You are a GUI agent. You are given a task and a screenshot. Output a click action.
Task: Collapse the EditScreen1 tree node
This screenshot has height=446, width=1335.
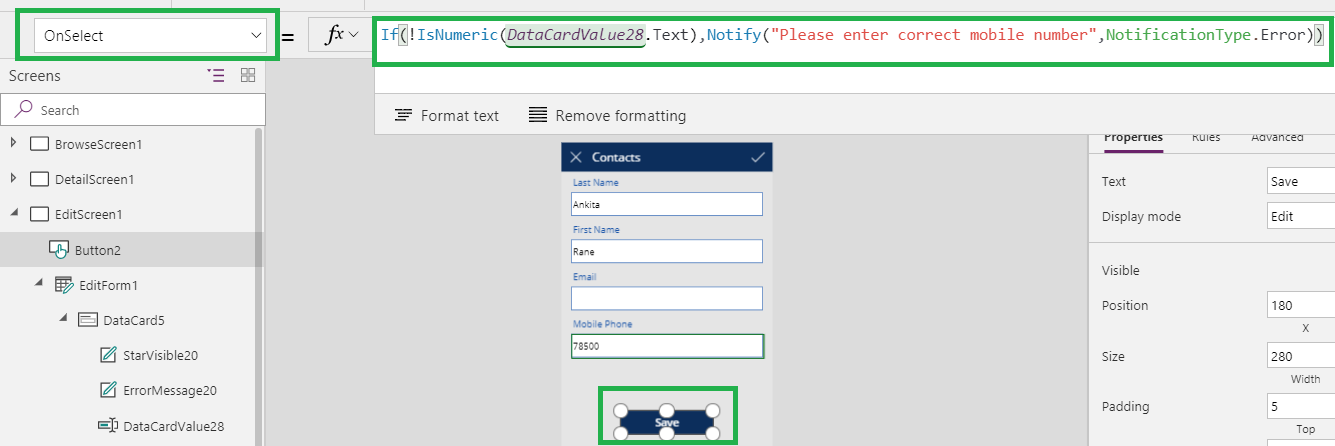(13, 214)
